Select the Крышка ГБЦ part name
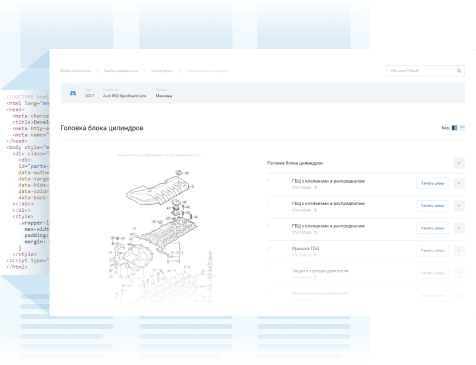476x365 pixels. point(305,248)
